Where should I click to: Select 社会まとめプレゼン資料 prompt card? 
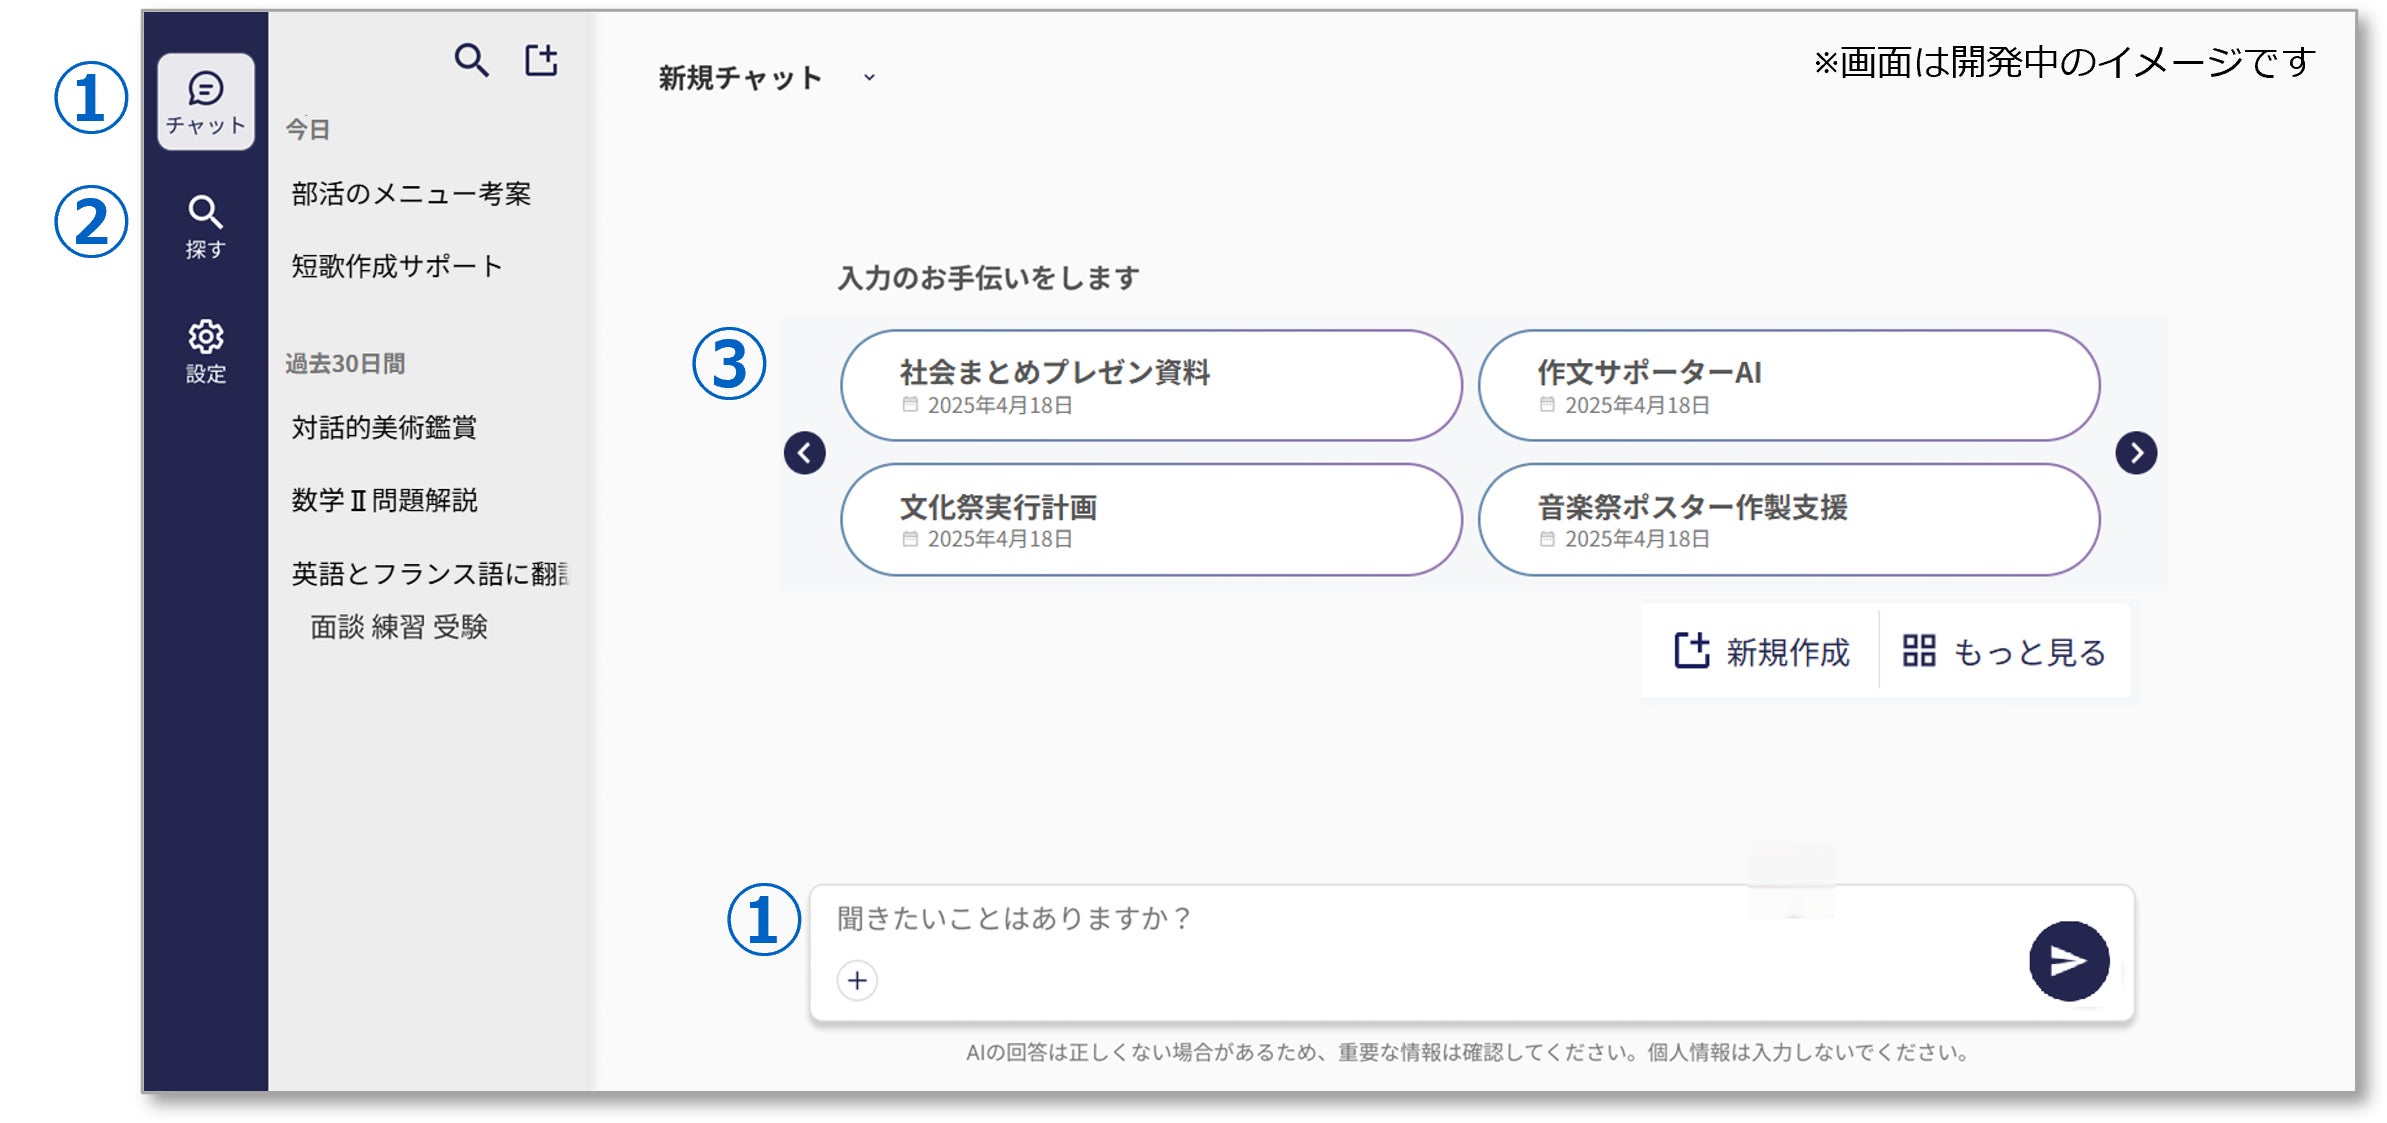pyautogui.click(x=1150, y=385)
